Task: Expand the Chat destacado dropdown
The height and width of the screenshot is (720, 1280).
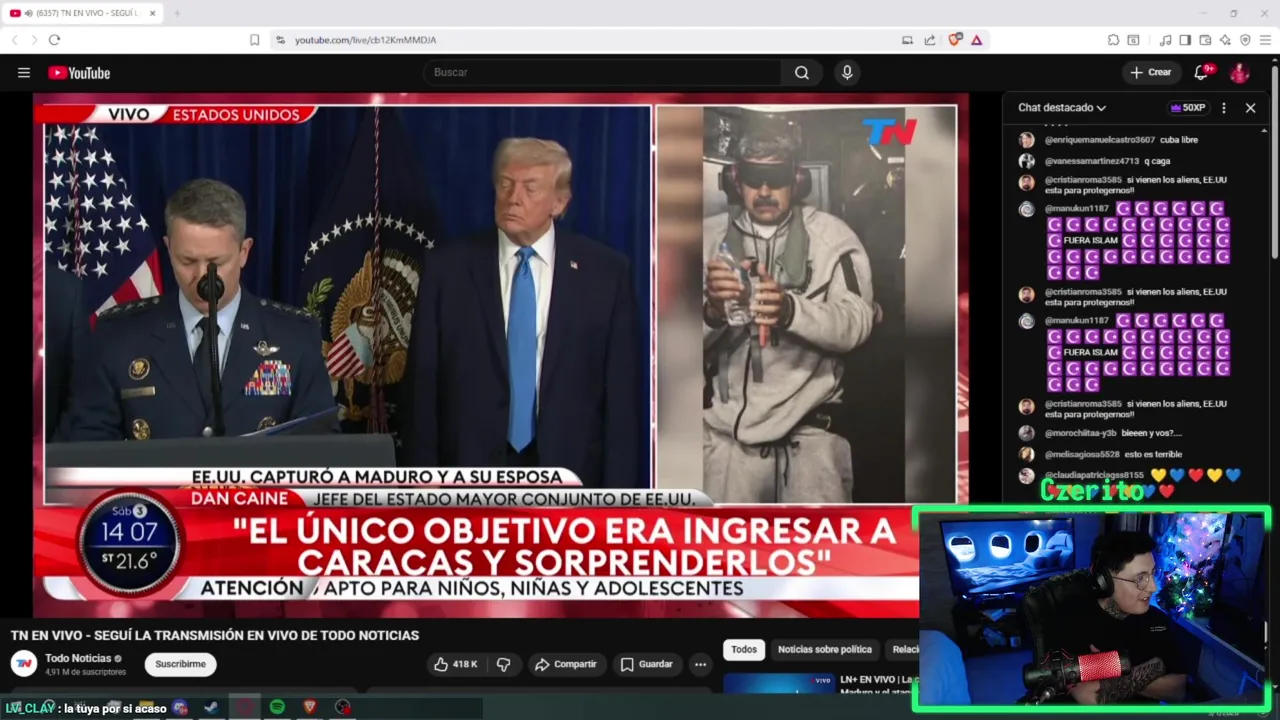Action: coord(1062,108)
